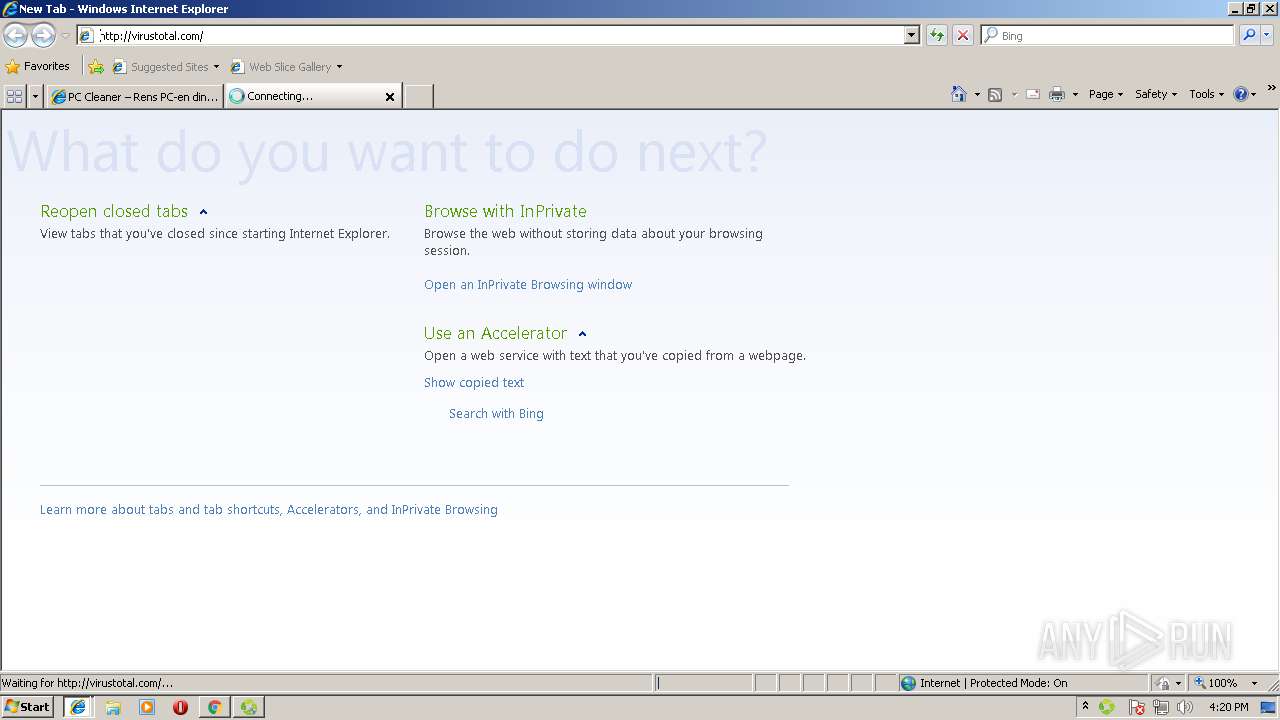Click the search magnifier button
The width and height of the screenshot is (1280, 720).
click(1249, 36)
